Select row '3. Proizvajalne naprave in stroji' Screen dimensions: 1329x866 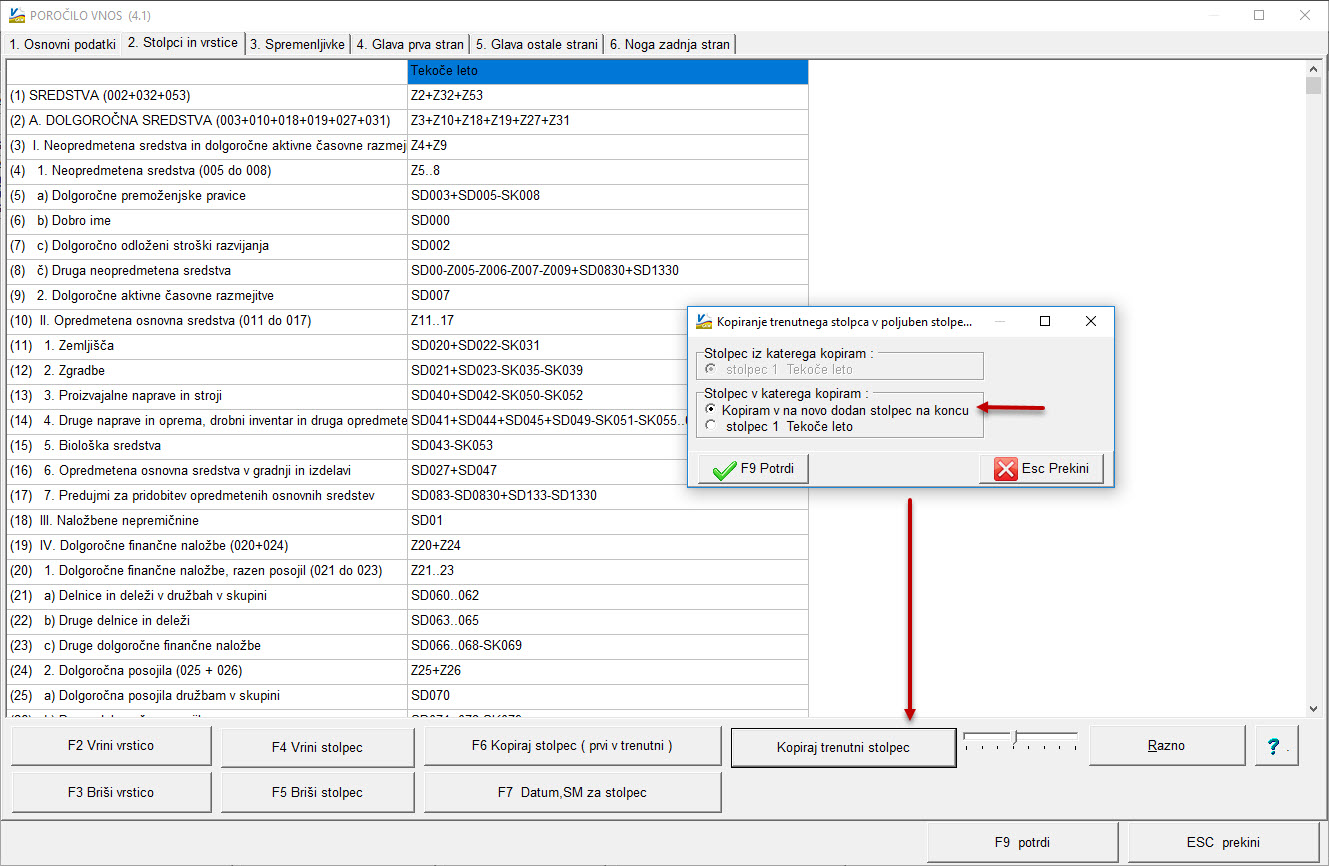point(207,396)
